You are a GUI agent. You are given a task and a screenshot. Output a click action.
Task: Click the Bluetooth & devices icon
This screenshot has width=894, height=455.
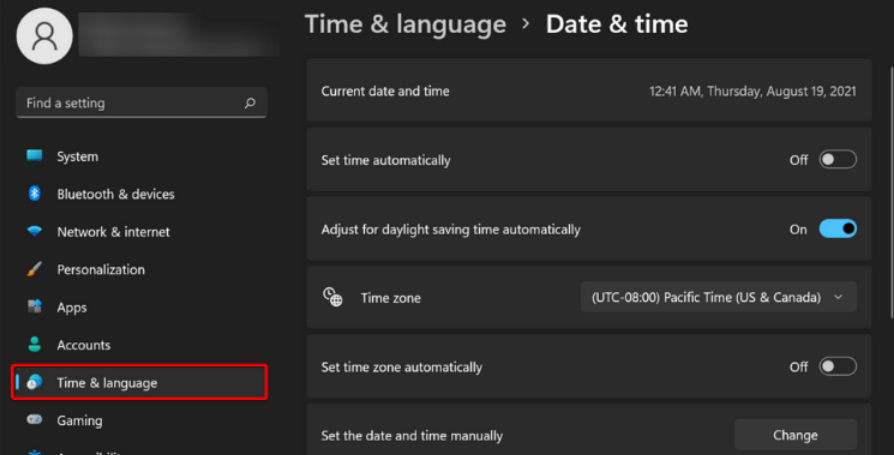pos(35,194)
